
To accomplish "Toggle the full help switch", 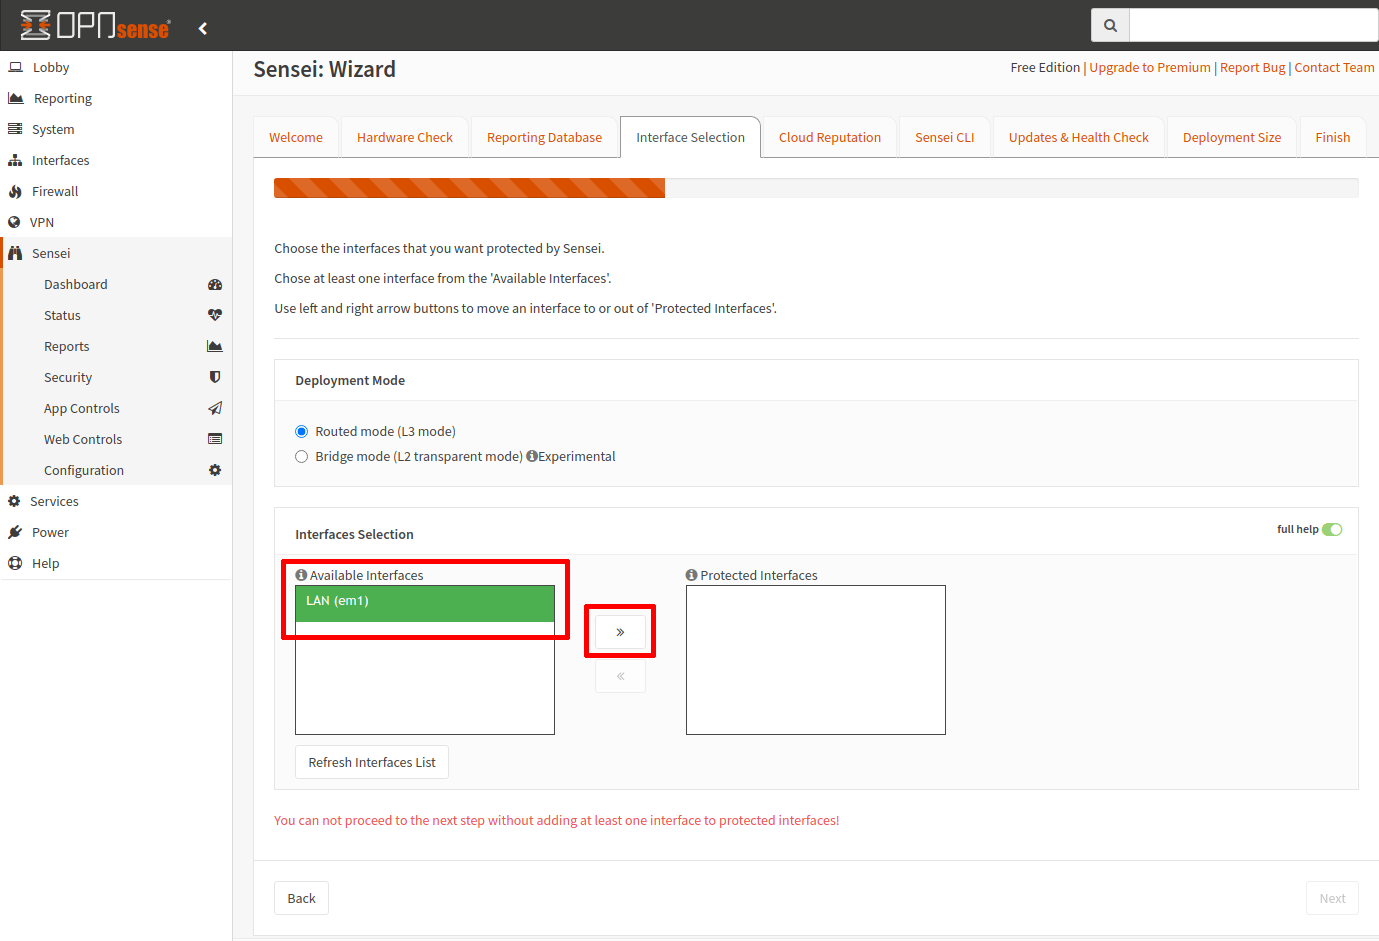I will [1331, 530].
